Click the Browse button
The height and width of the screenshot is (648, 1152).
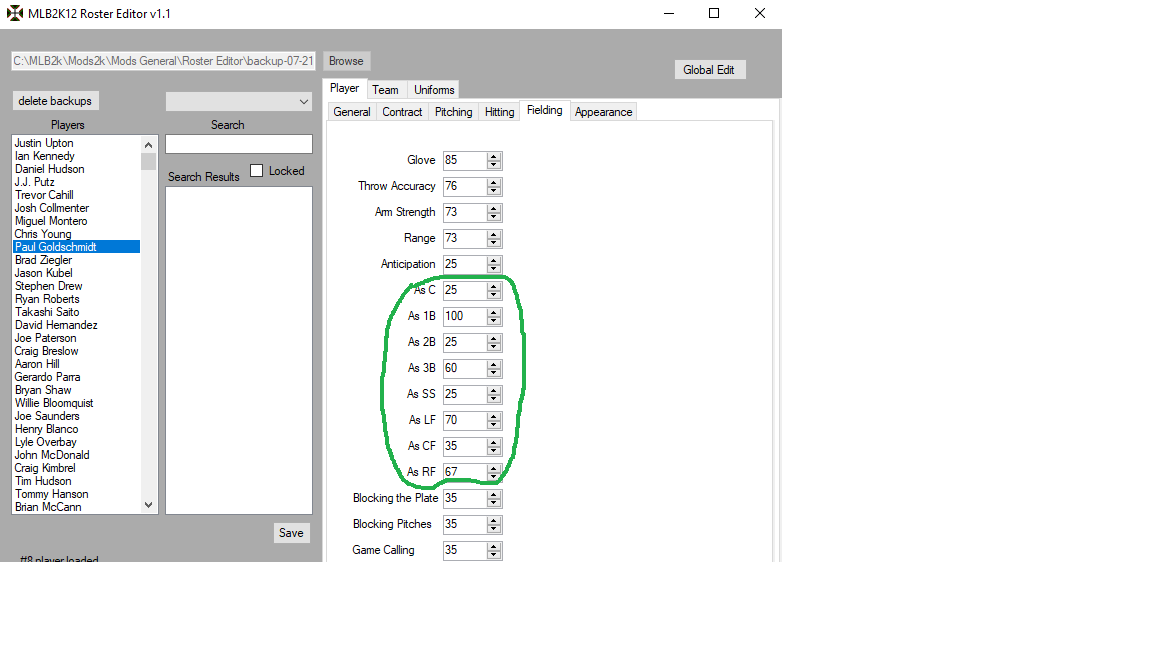click(x=346, y=61)
